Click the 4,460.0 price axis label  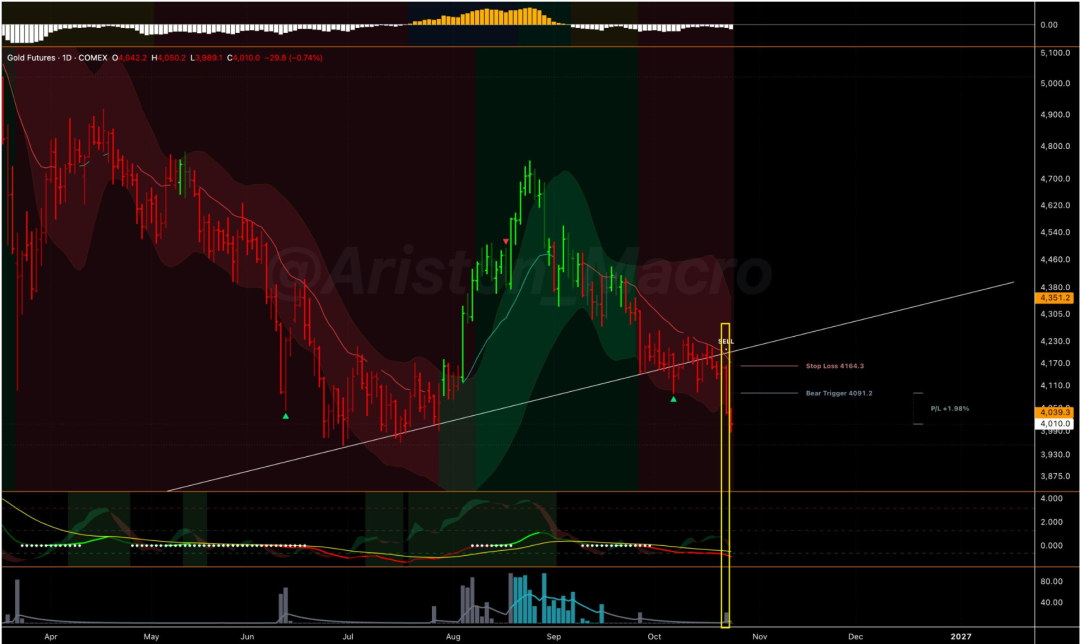1055,260
